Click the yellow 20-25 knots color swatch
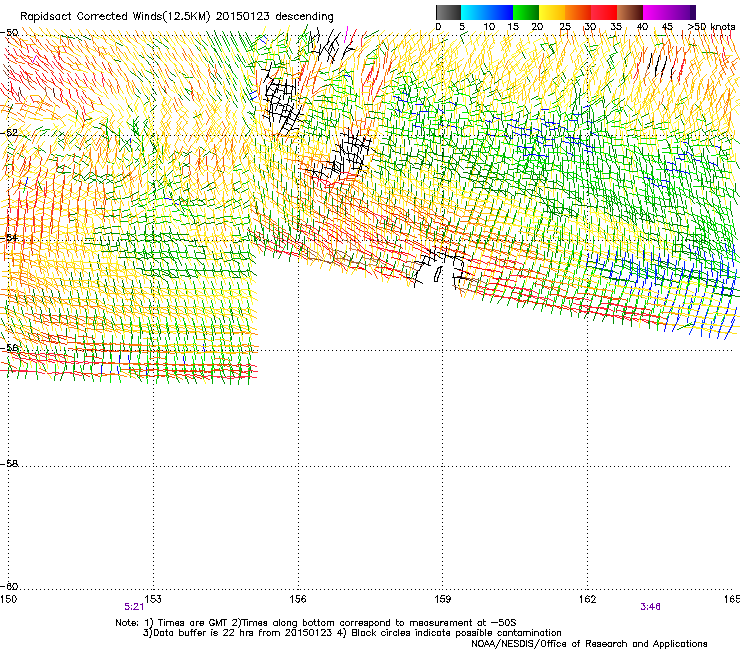This screenshot has height=650, width=740. (x=552, y=12)
